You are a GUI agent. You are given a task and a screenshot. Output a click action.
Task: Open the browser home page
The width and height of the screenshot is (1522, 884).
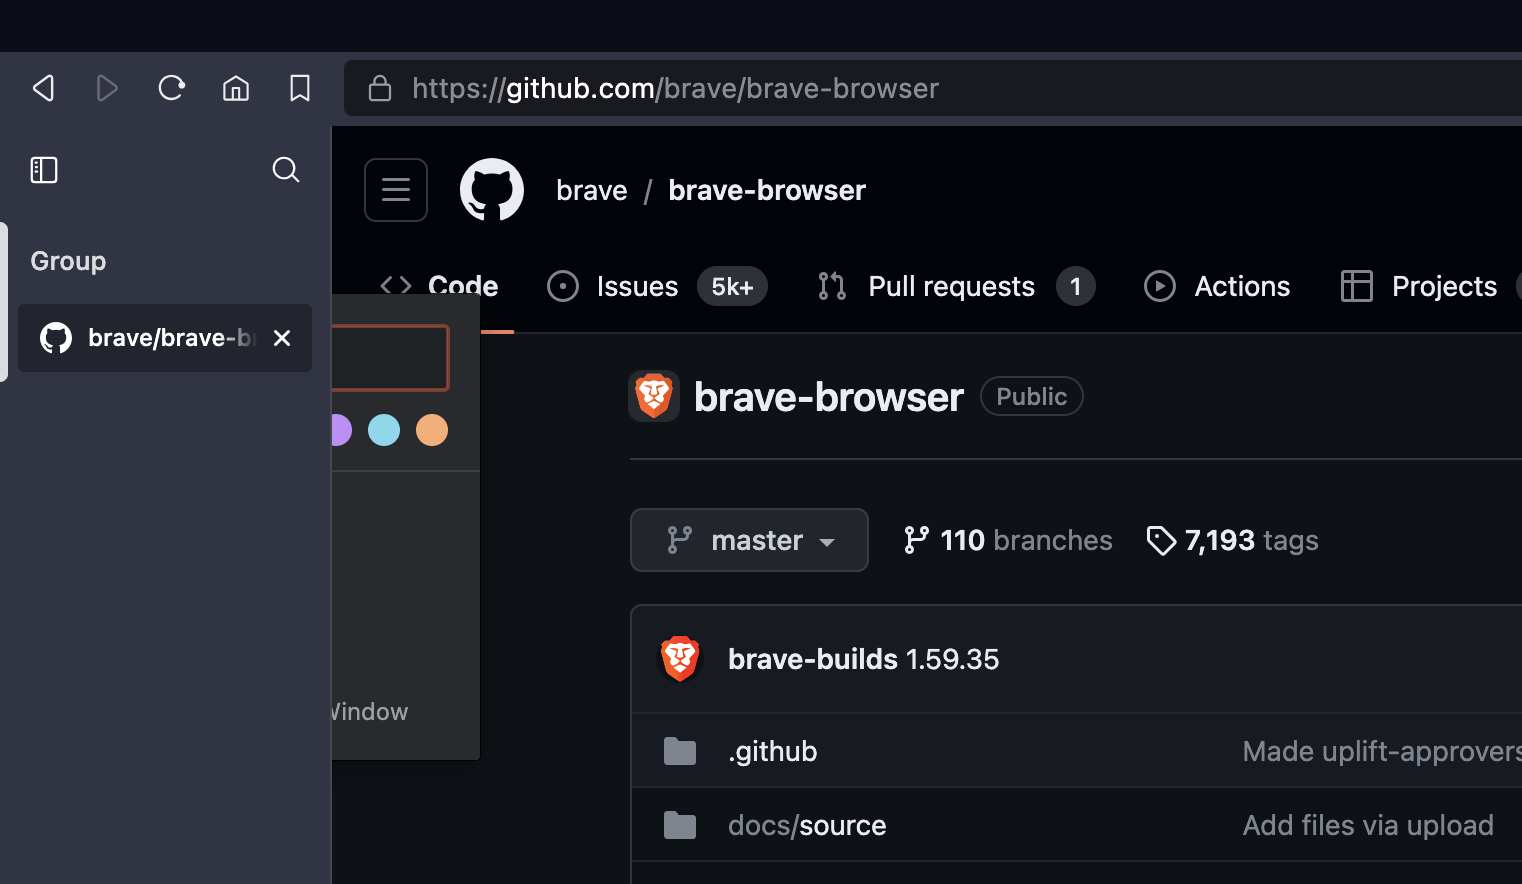click(236, 88)
